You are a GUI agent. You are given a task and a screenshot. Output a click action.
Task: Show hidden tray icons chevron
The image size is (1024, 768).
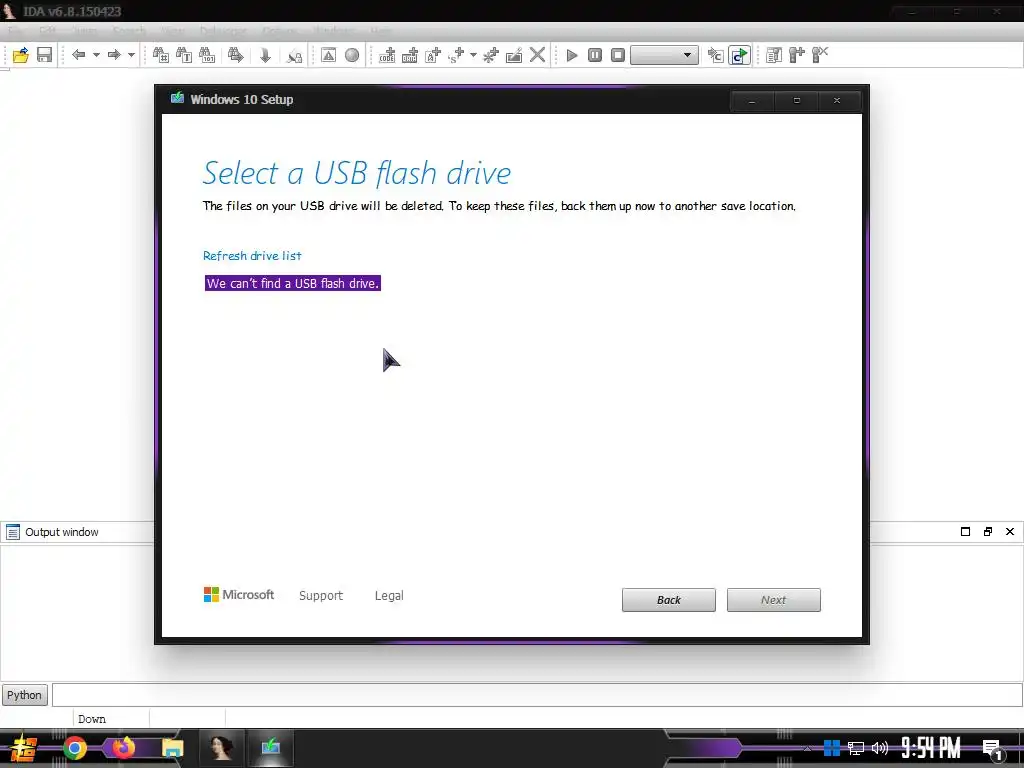[x=807, y=748]
